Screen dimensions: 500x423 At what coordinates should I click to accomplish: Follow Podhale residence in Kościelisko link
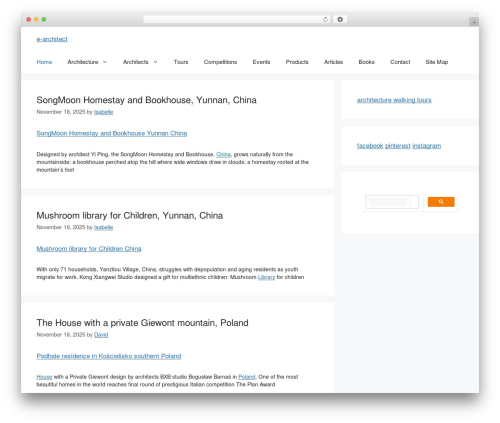[109, 356]
